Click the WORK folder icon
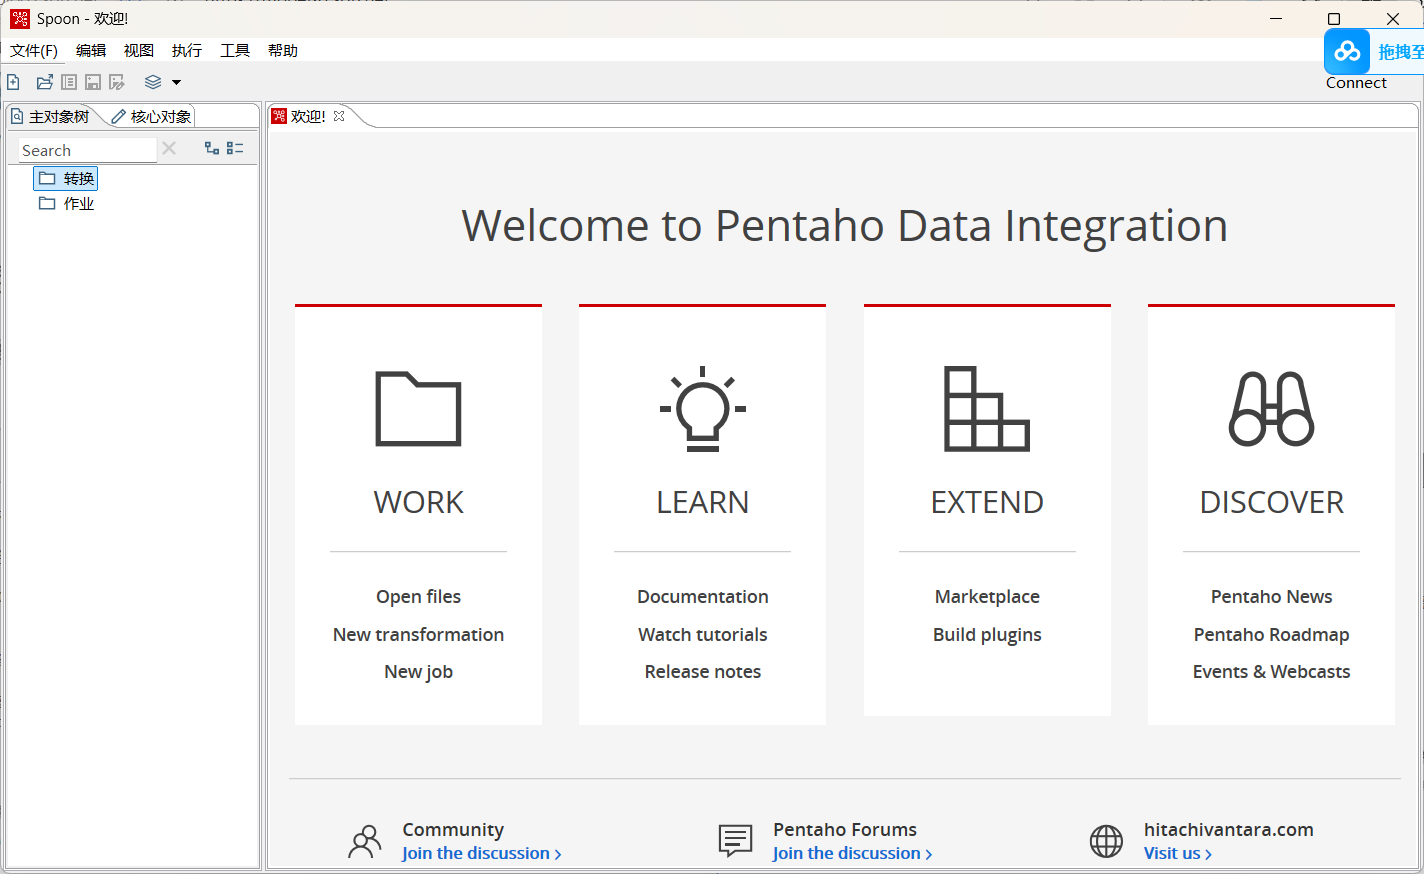The height and width of the screenshot is (874, 1424). click(418, 408)
